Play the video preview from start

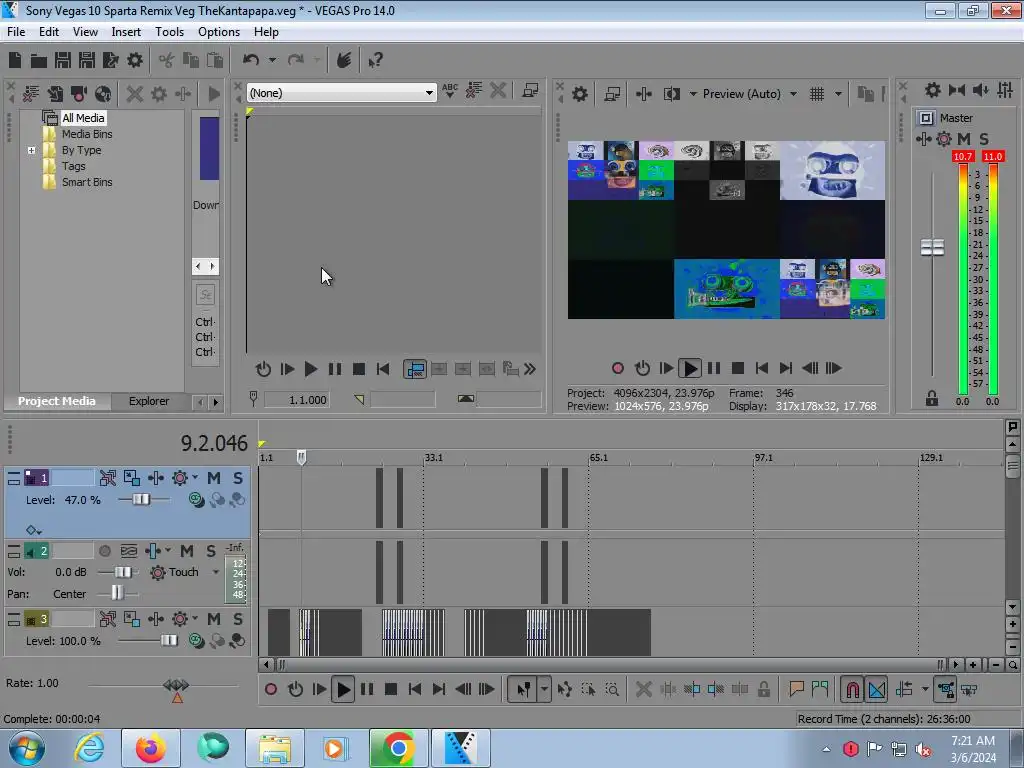point(665,368)
